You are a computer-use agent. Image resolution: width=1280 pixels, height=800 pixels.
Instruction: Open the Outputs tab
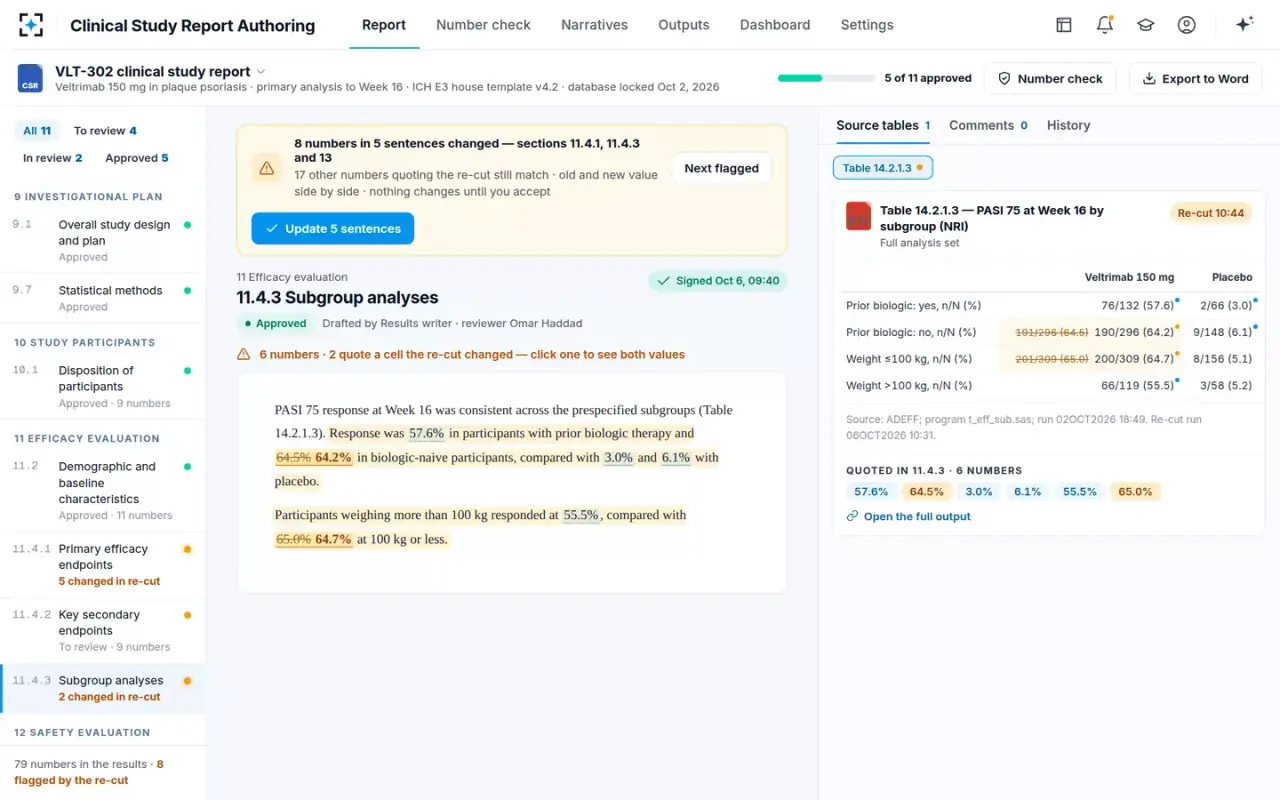point(684,25)
